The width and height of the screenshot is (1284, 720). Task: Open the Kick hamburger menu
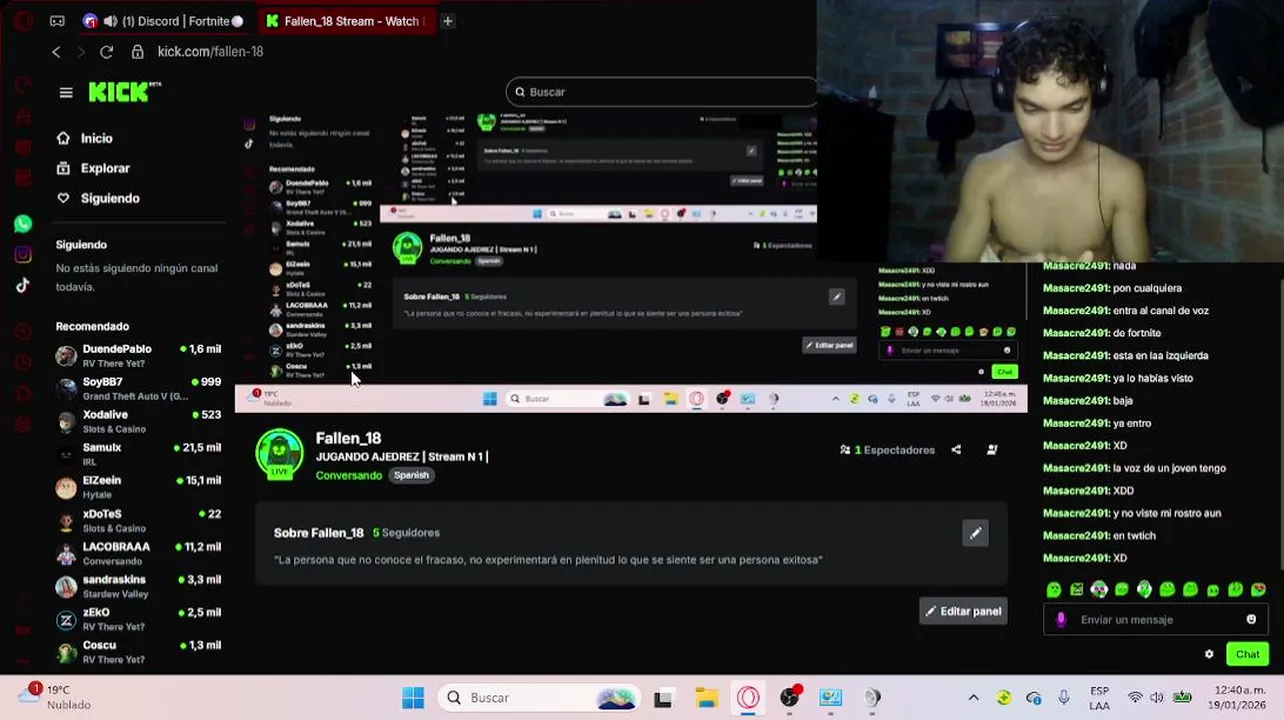point(66,92)
